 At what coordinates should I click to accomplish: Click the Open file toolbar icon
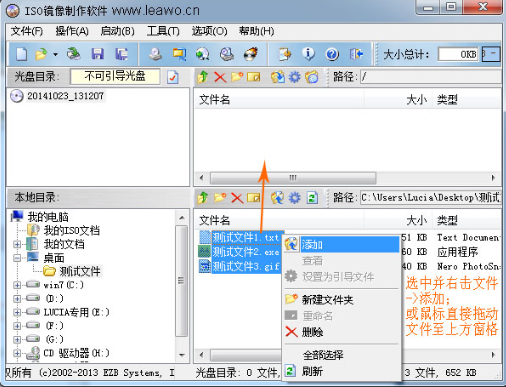tap(41, 54)
